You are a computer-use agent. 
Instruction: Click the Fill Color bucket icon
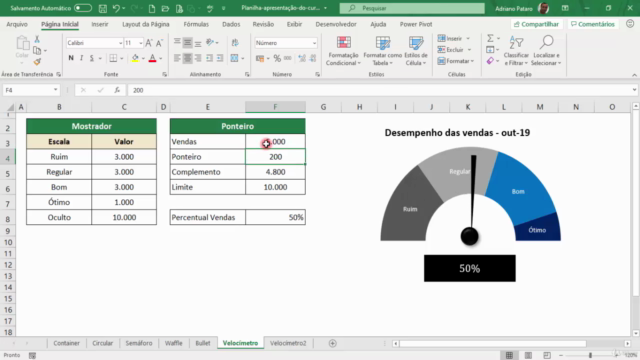point(135,58)
